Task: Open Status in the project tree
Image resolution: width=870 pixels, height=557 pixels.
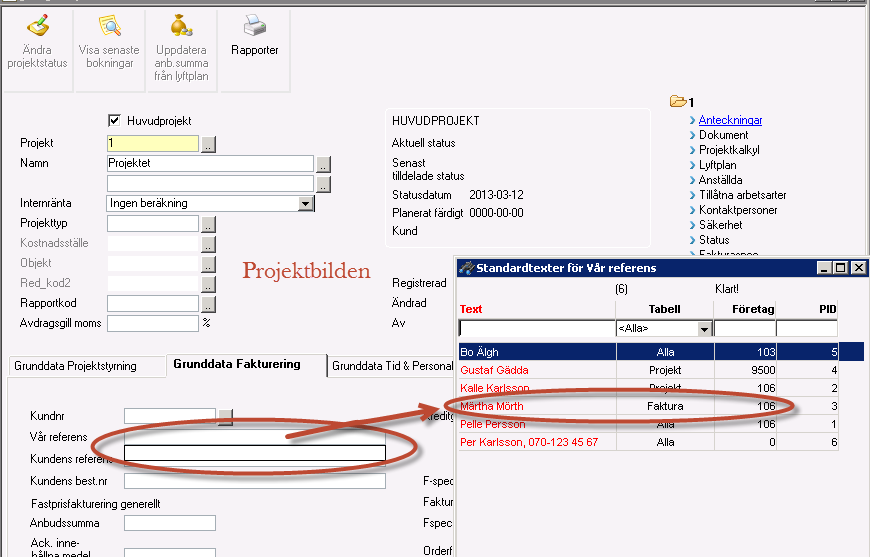Action: (714, 240)
